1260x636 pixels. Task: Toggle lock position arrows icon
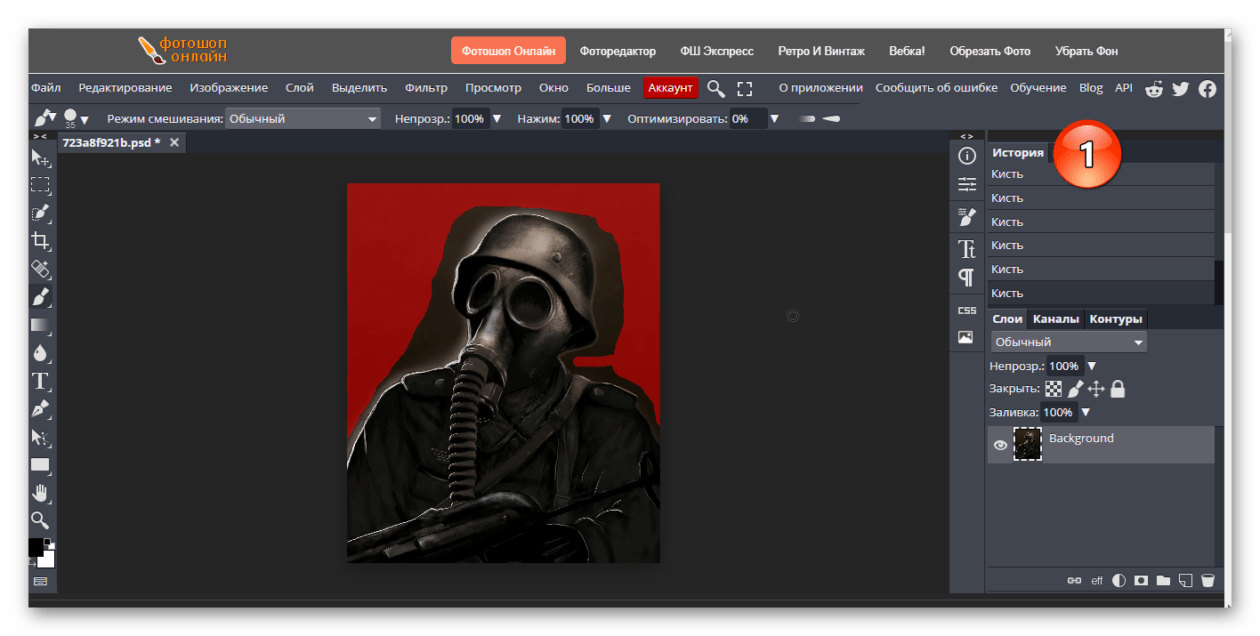click(x=1096, y=389)
